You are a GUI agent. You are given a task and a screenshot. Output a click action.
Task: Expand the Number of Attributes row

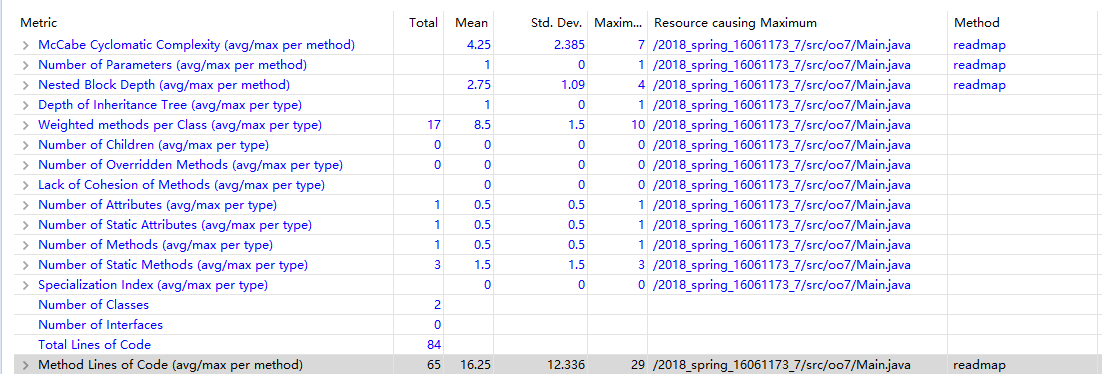25,205
